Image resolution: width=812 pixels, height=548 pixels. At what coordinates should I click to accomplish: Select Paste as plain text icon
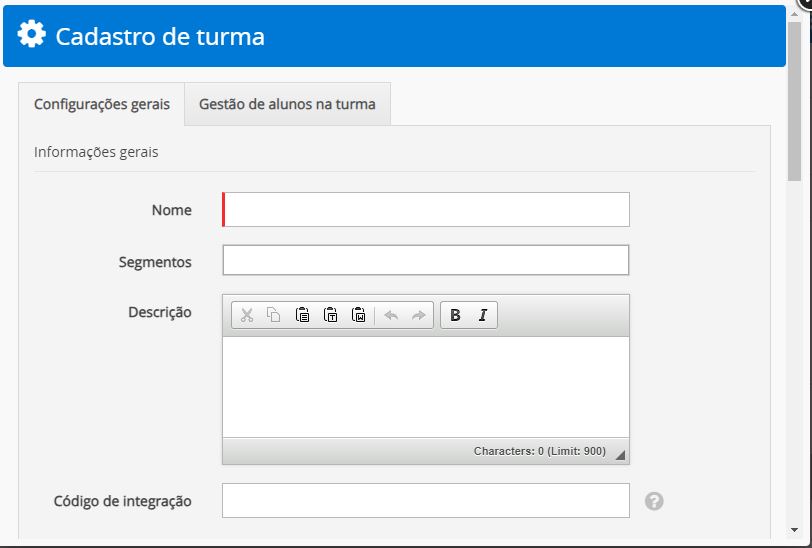[330, 315]
